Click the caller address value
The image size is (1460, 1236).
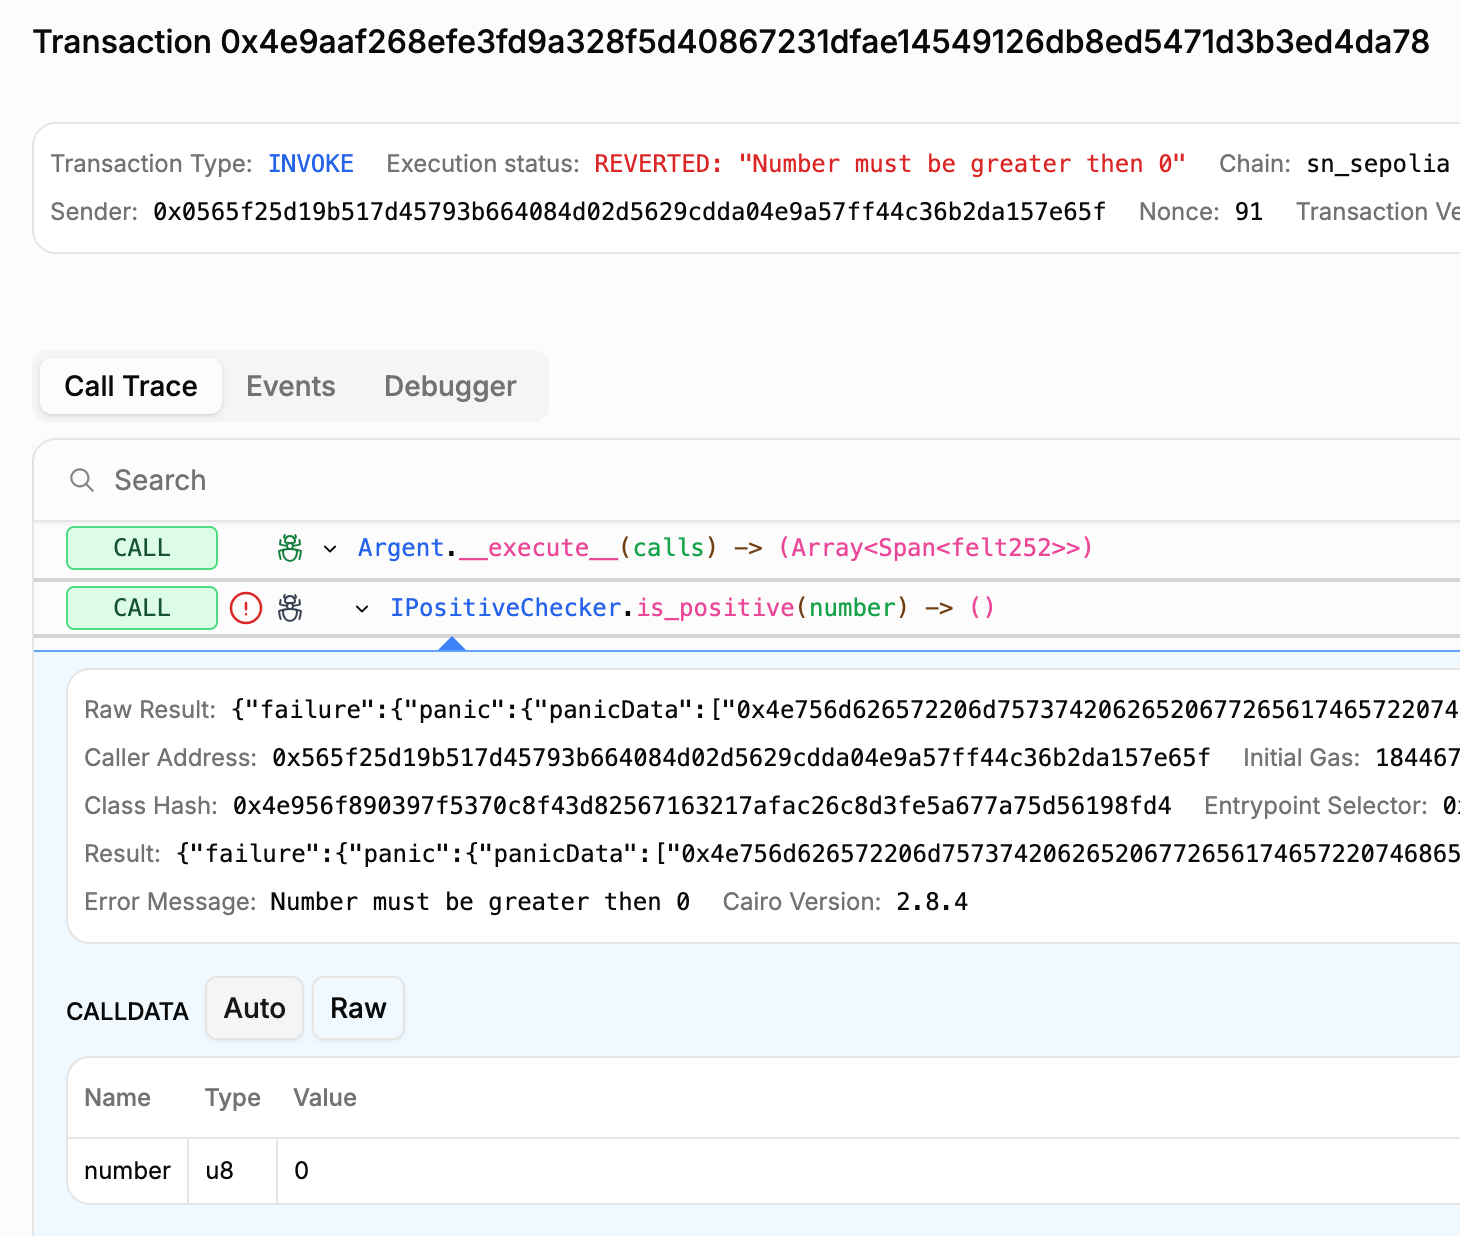coord(740,758)
